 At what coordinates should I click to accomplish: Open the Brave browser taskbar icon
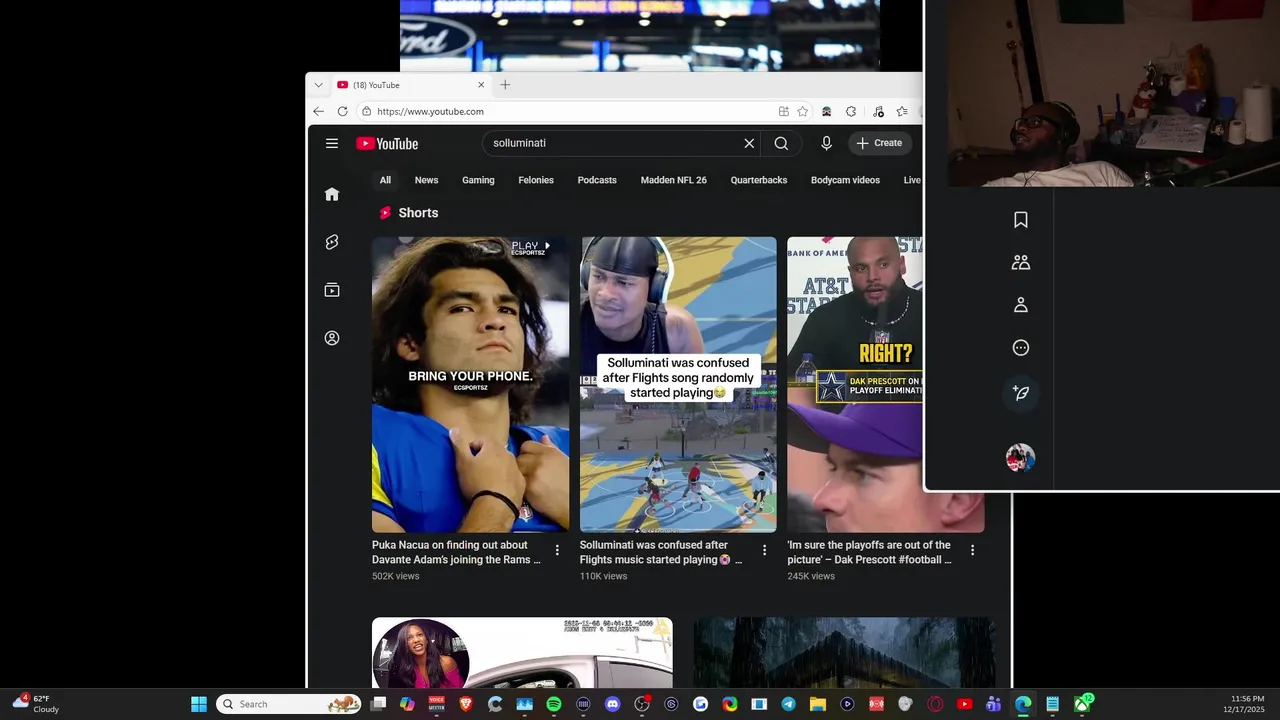[465, 704]
